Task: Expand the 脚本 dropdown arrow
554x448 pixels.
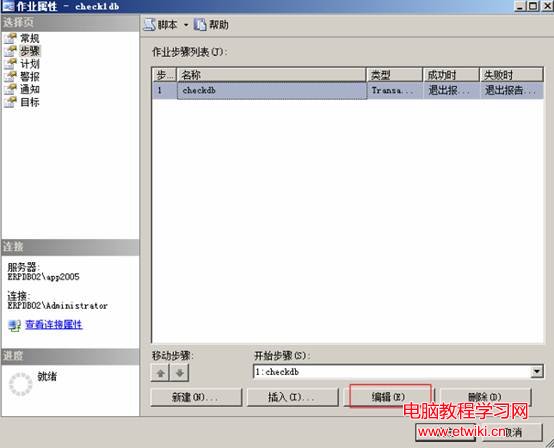Action: pos(186,25)
